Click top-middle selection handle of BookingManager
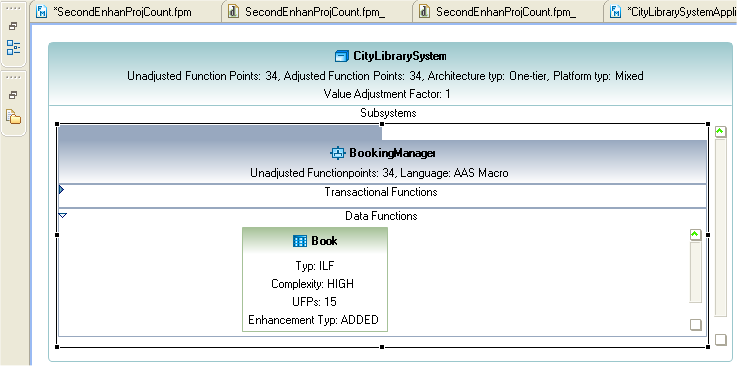Viewport: 737px width, 366px height. point(382,124)
